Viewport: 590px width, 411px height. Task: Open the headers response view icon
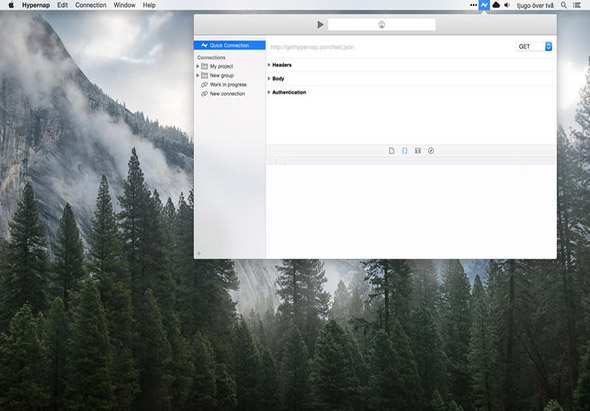pos(418,151)
